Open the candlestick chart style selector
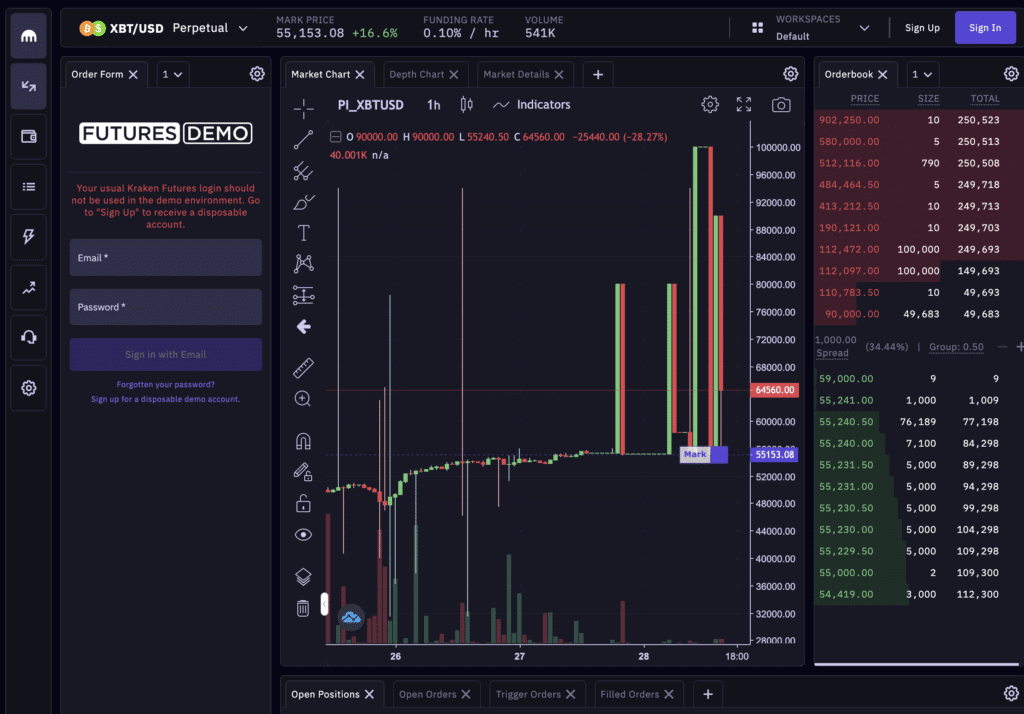Screen dimensions: 1024x714 pyautogui.click(x=466, y=105)
